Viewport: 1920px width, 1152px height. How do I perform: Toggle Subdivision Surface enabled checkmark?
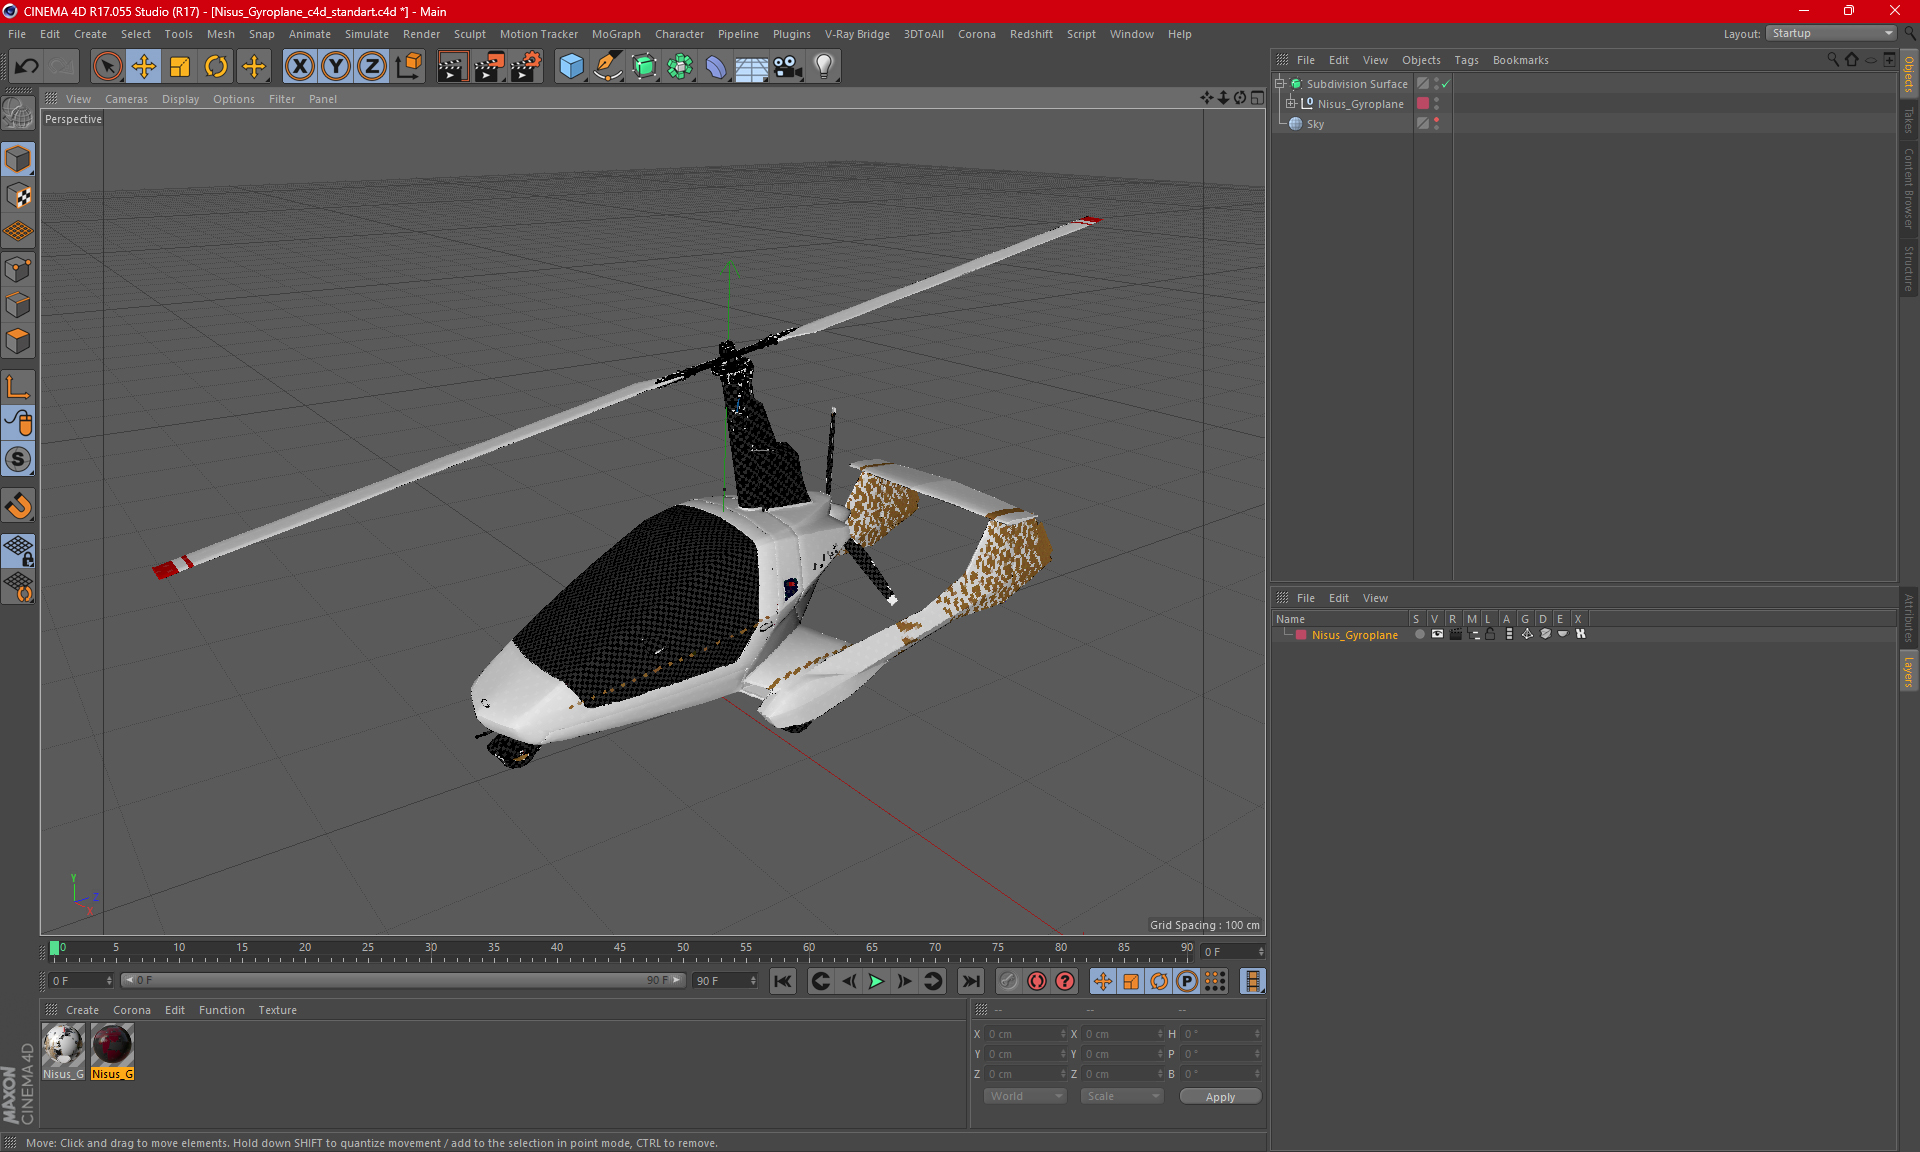tap(1445, 84)
